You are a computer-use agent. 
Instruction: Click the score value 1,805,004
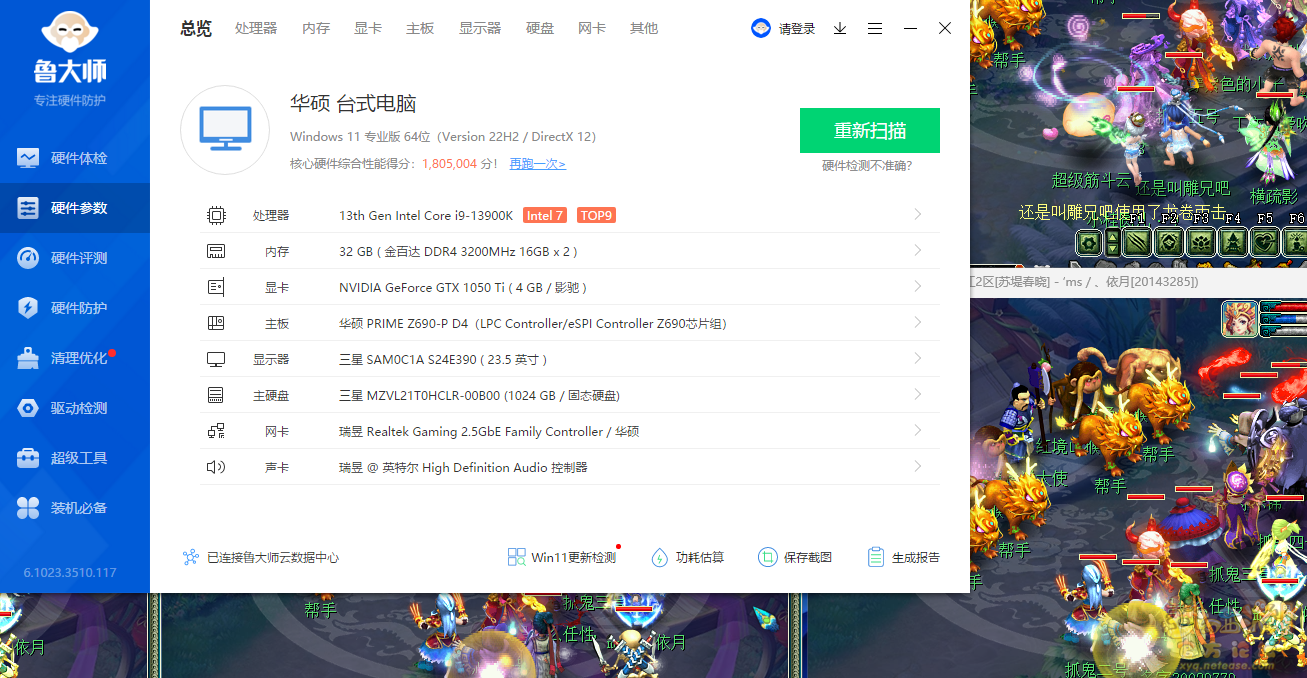[449, 164]
